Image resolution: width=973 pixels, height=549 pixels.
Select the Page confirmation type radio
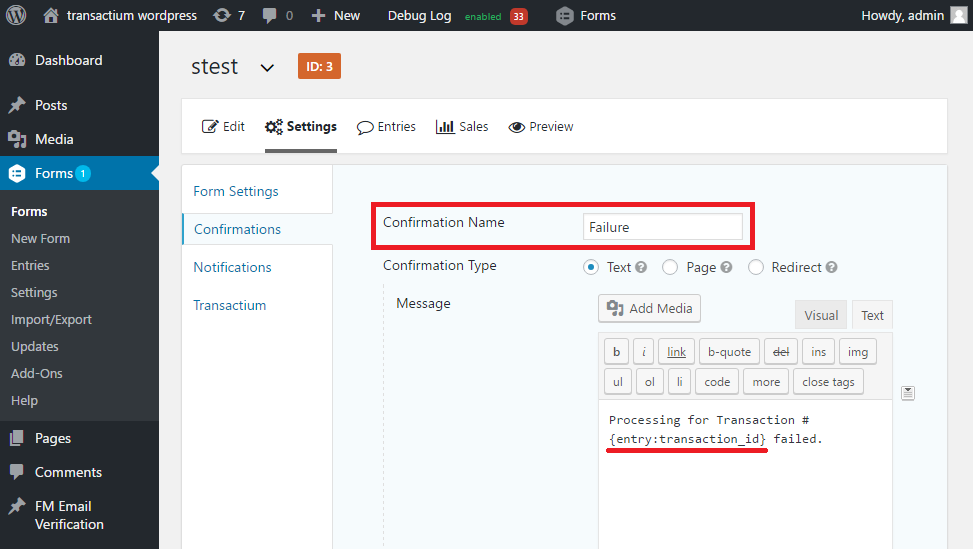click(670, 267)
